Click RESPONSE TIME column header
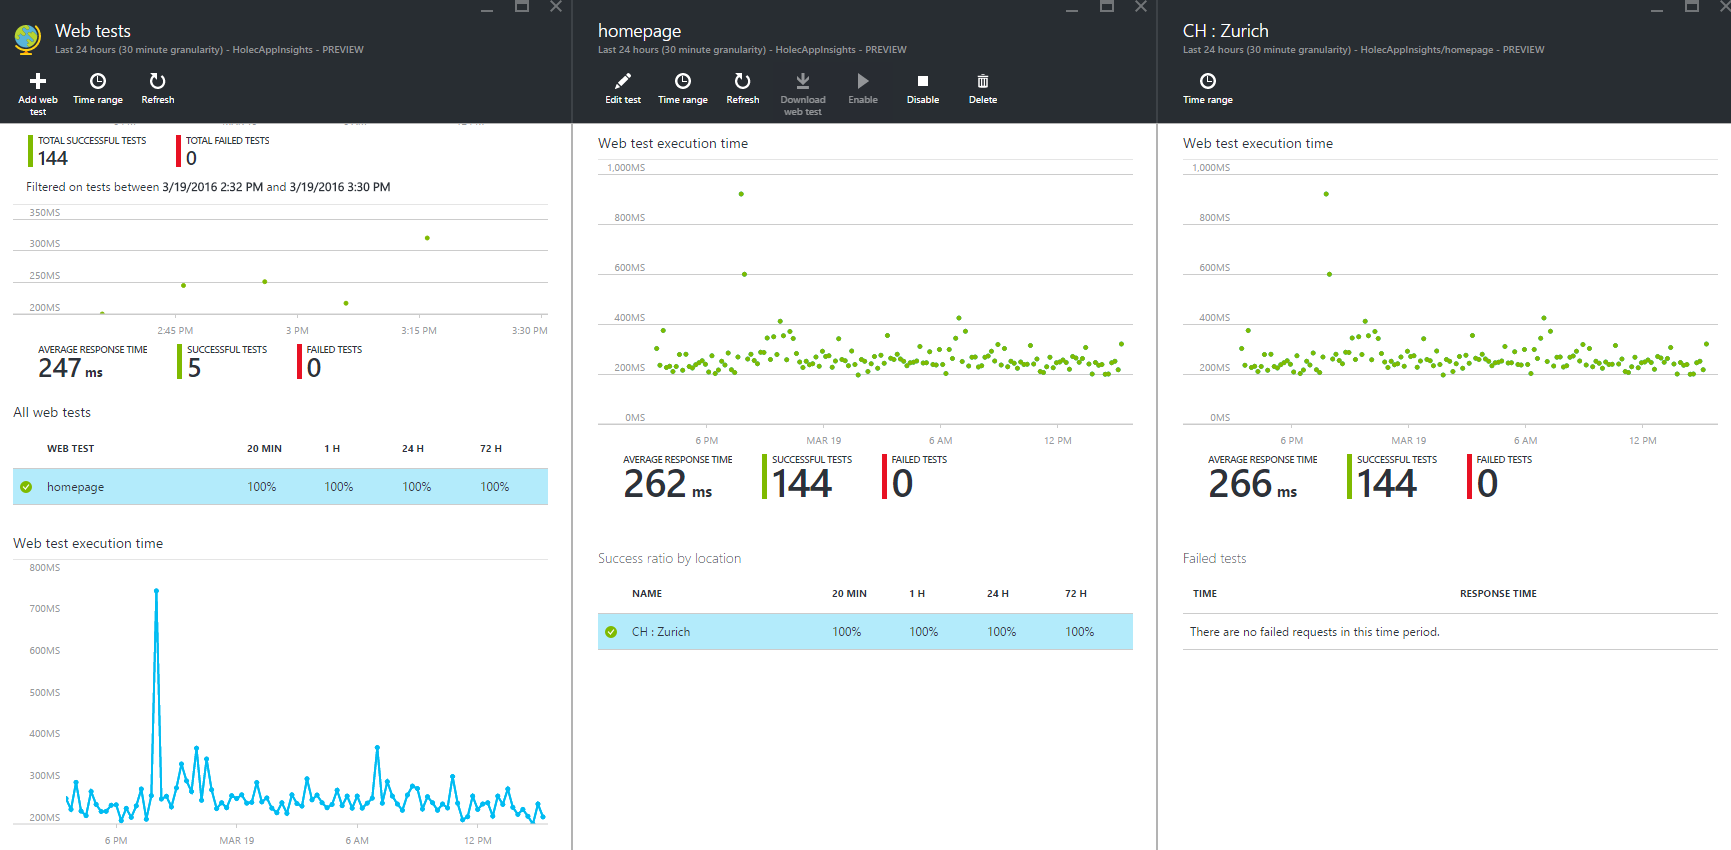 (1498, 594)
